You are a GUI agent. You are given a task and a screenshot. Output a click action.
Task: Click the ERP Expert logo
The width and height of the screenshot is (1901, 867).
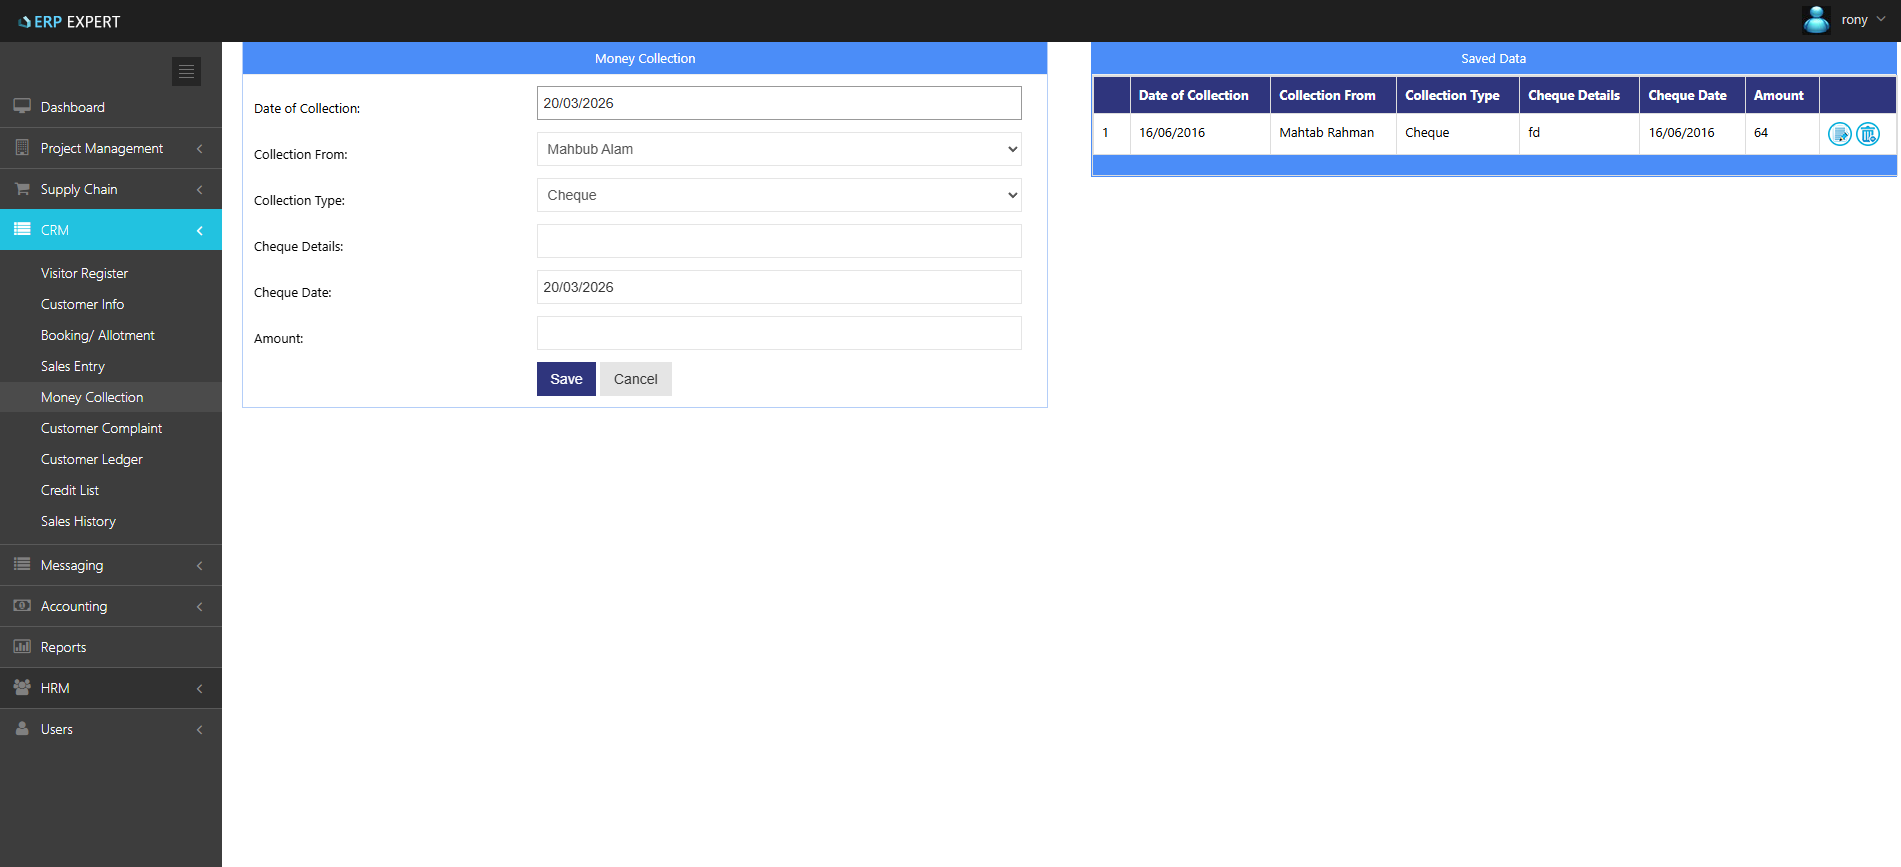tap(69, 21)
